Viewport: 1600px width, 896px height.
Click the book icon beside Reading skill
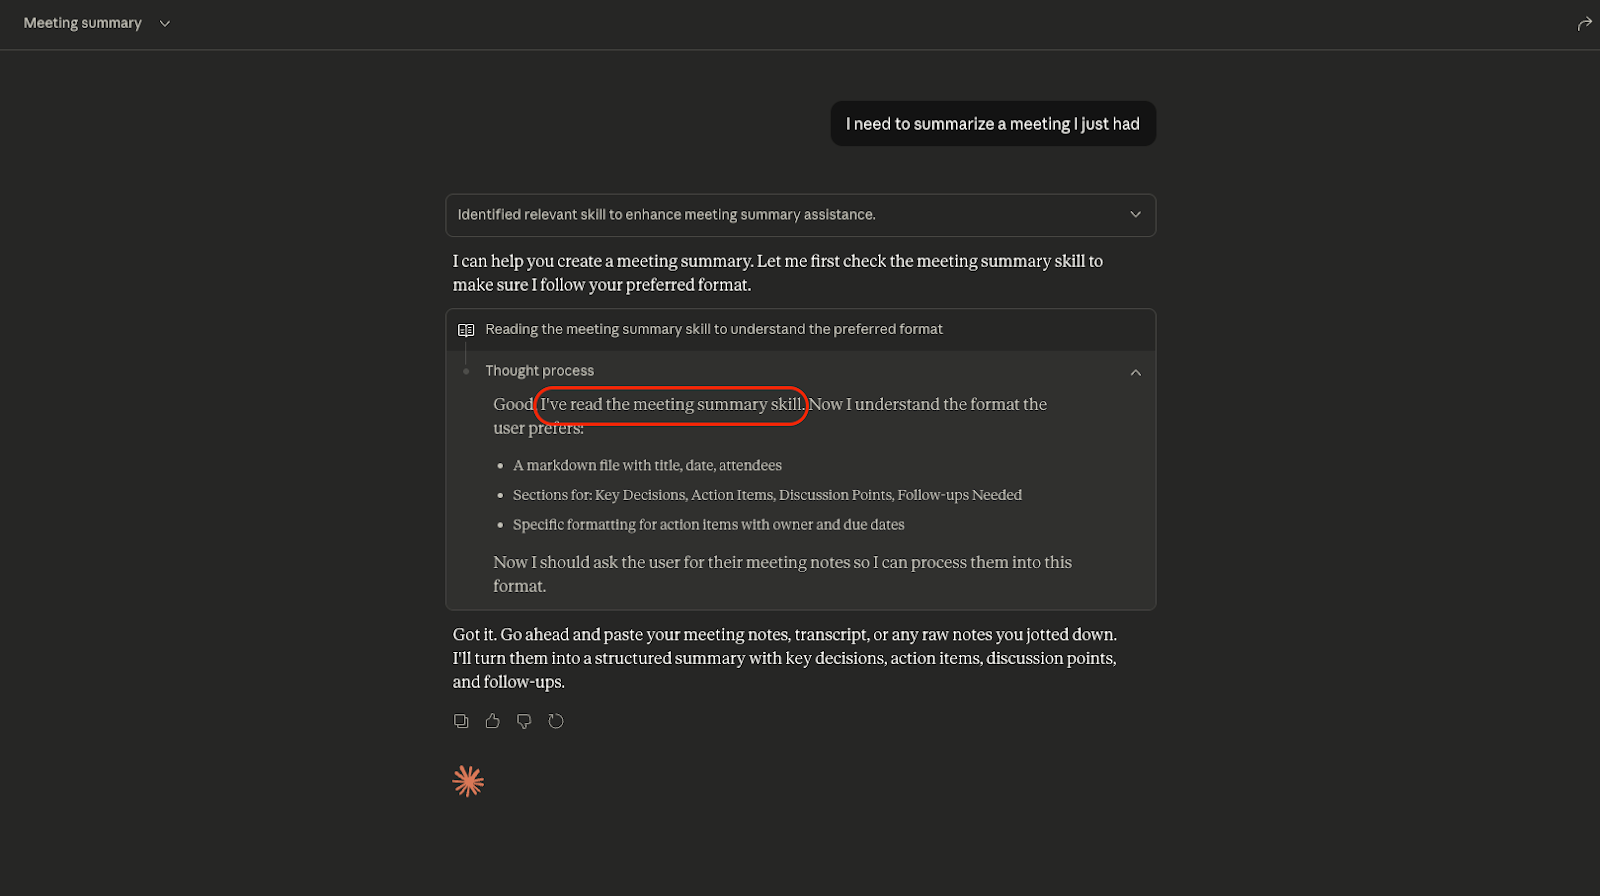(466, 330)
